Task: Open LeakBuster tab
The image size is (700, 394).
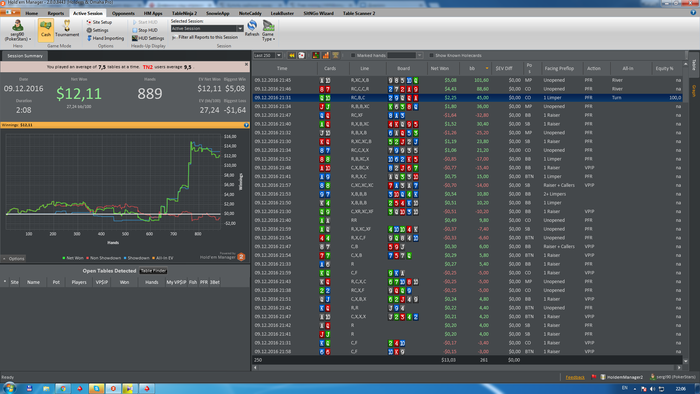Action: (283, 13)
